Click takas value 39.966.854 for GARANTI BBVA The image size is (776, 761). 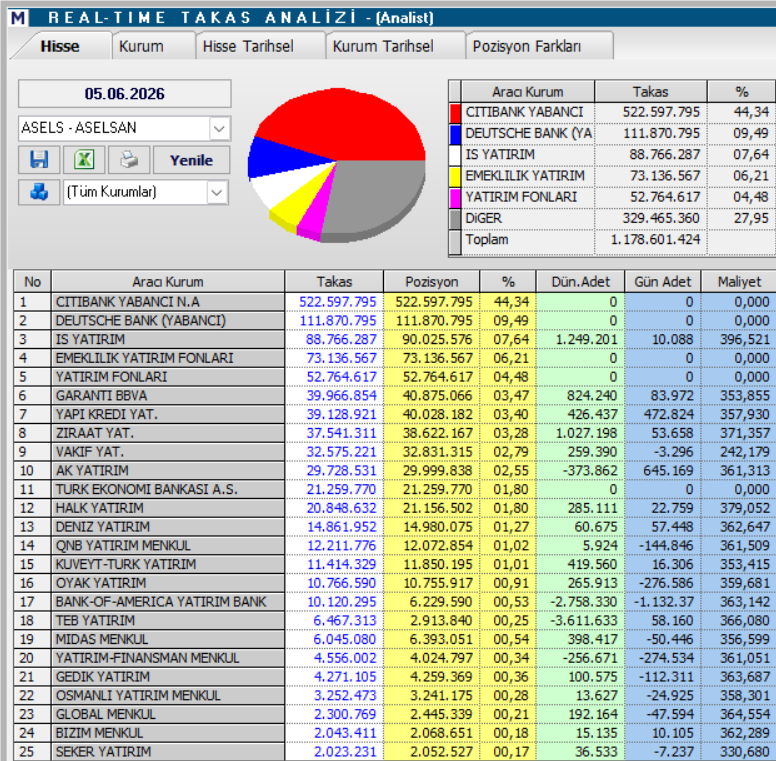341,396
